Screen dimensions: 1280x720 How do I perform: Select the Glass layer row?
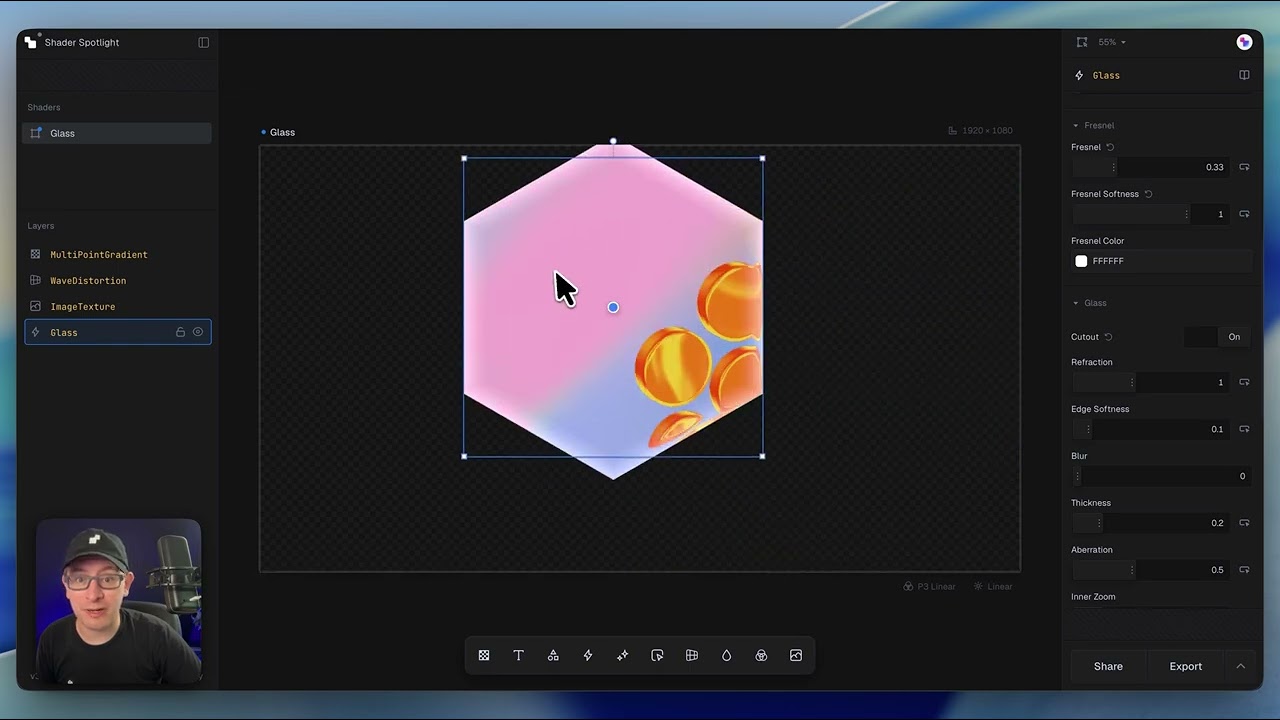(x=117, y=332)
